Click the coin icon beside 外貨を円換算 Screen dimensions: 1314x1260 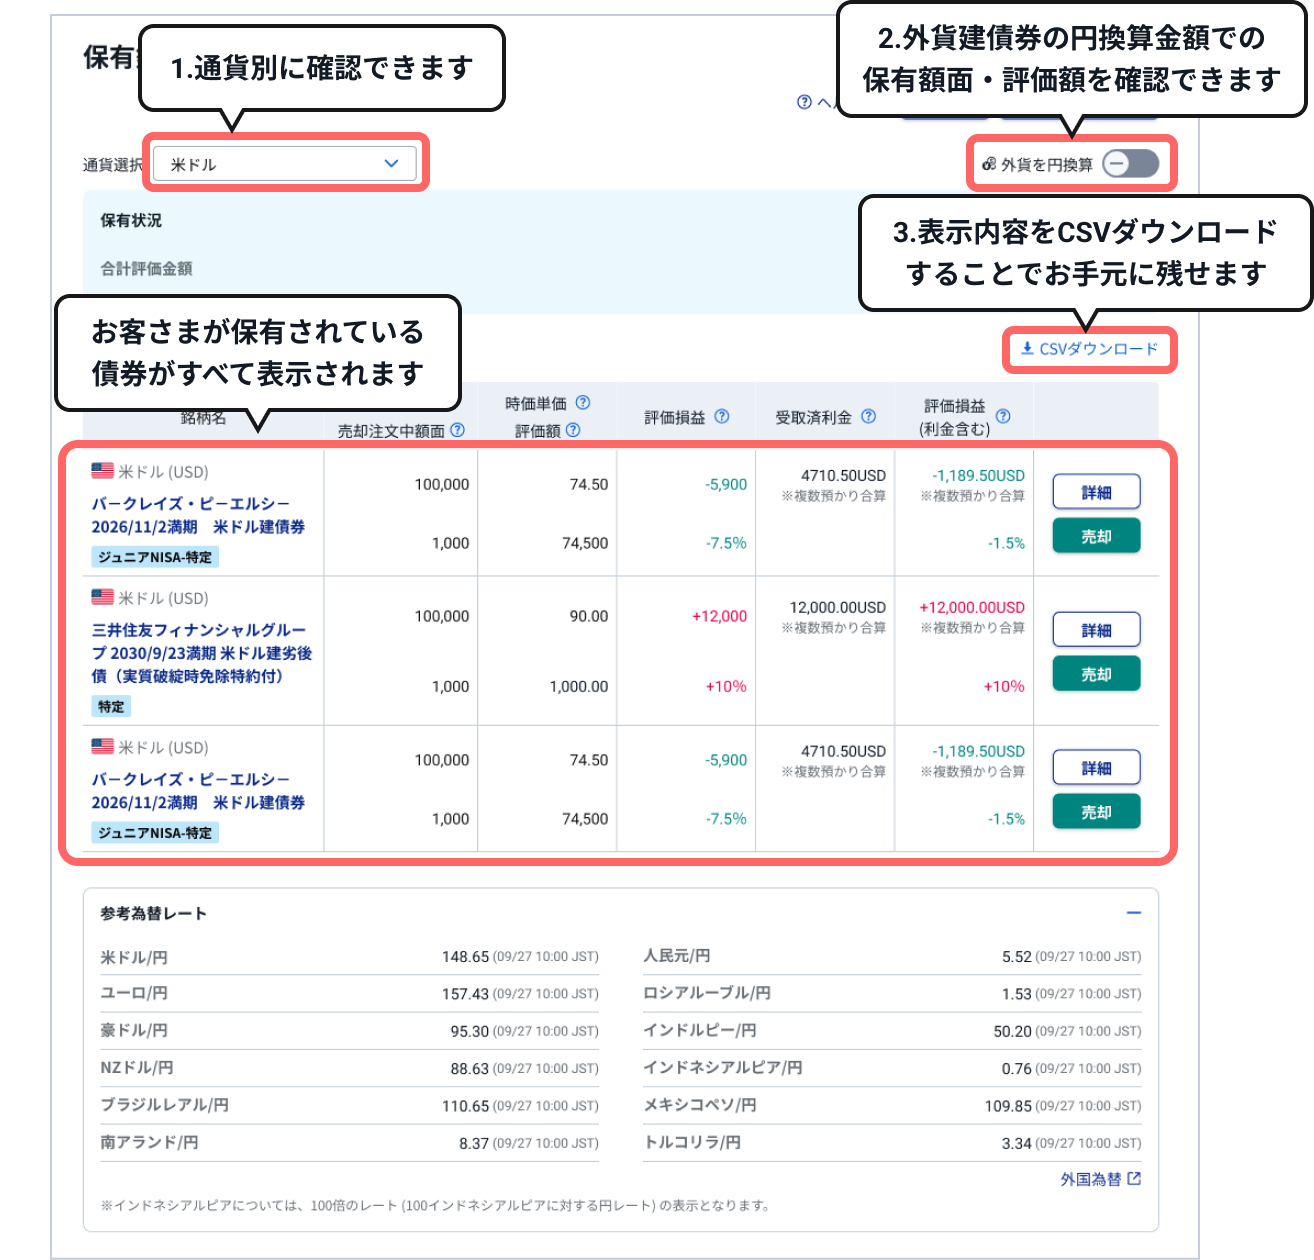pyautogui.click(x=989, y=164)
